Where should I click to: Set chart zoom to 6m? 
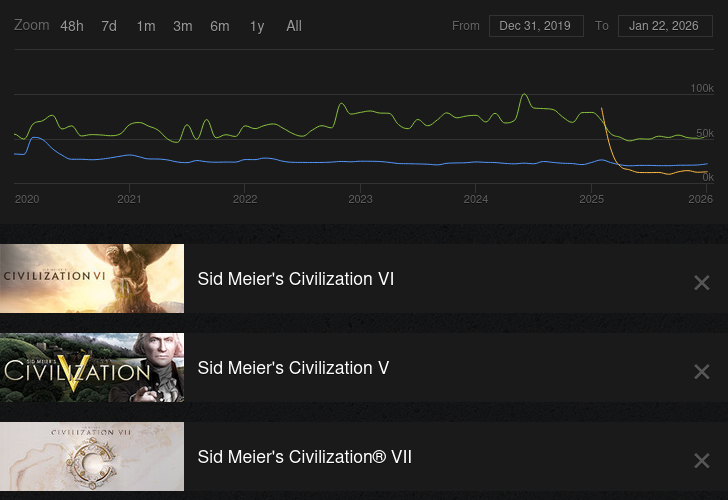coord(220,26)
